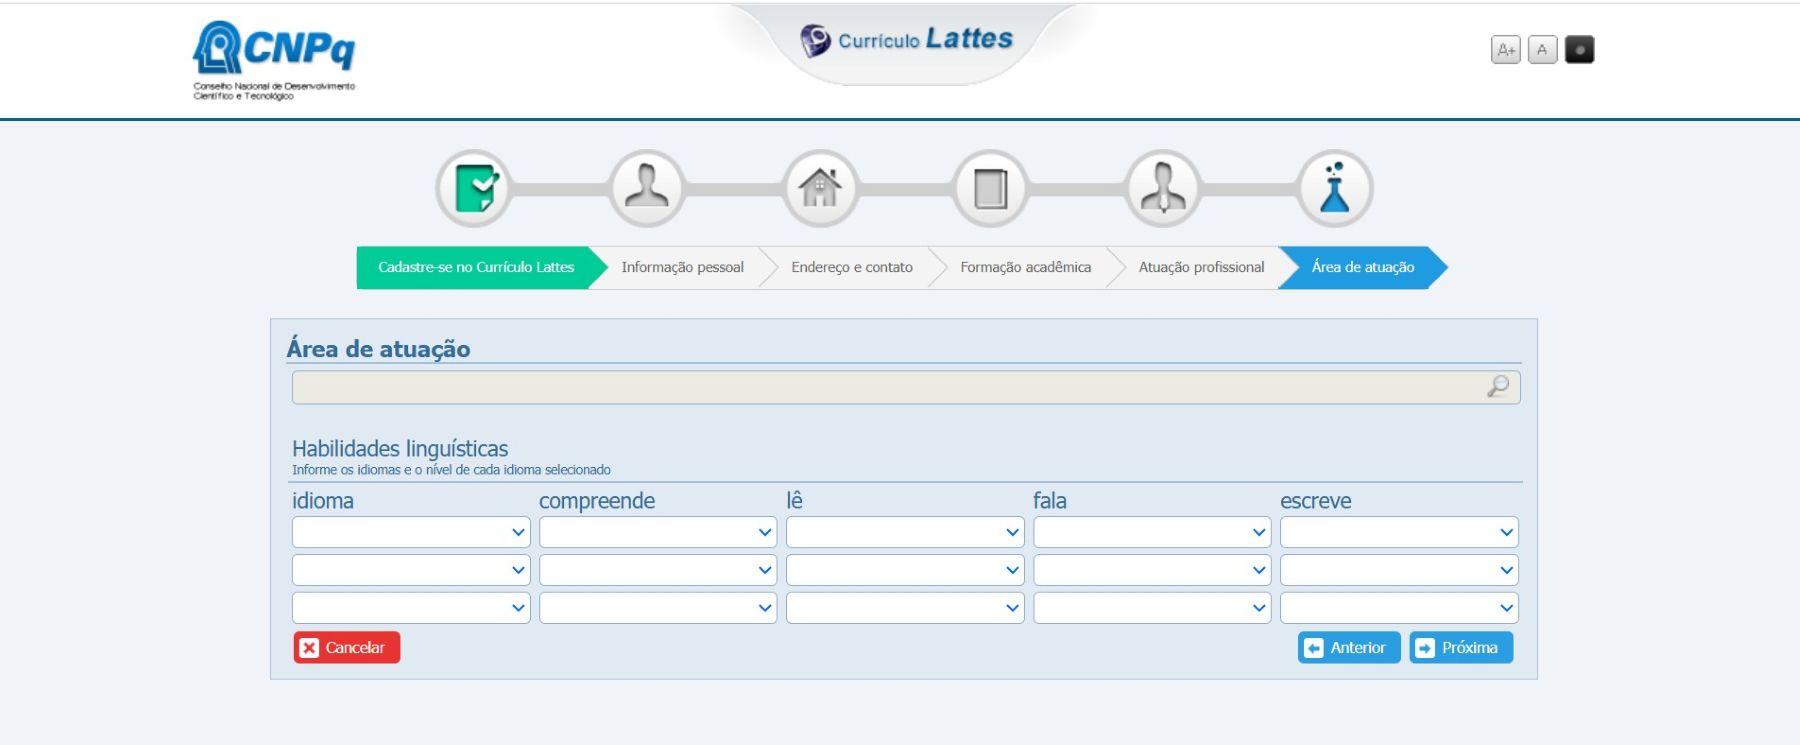This screenshot has height=745, width=1800.
Task: Click the Área de atuação search field
Action: (x=906, y=387)
